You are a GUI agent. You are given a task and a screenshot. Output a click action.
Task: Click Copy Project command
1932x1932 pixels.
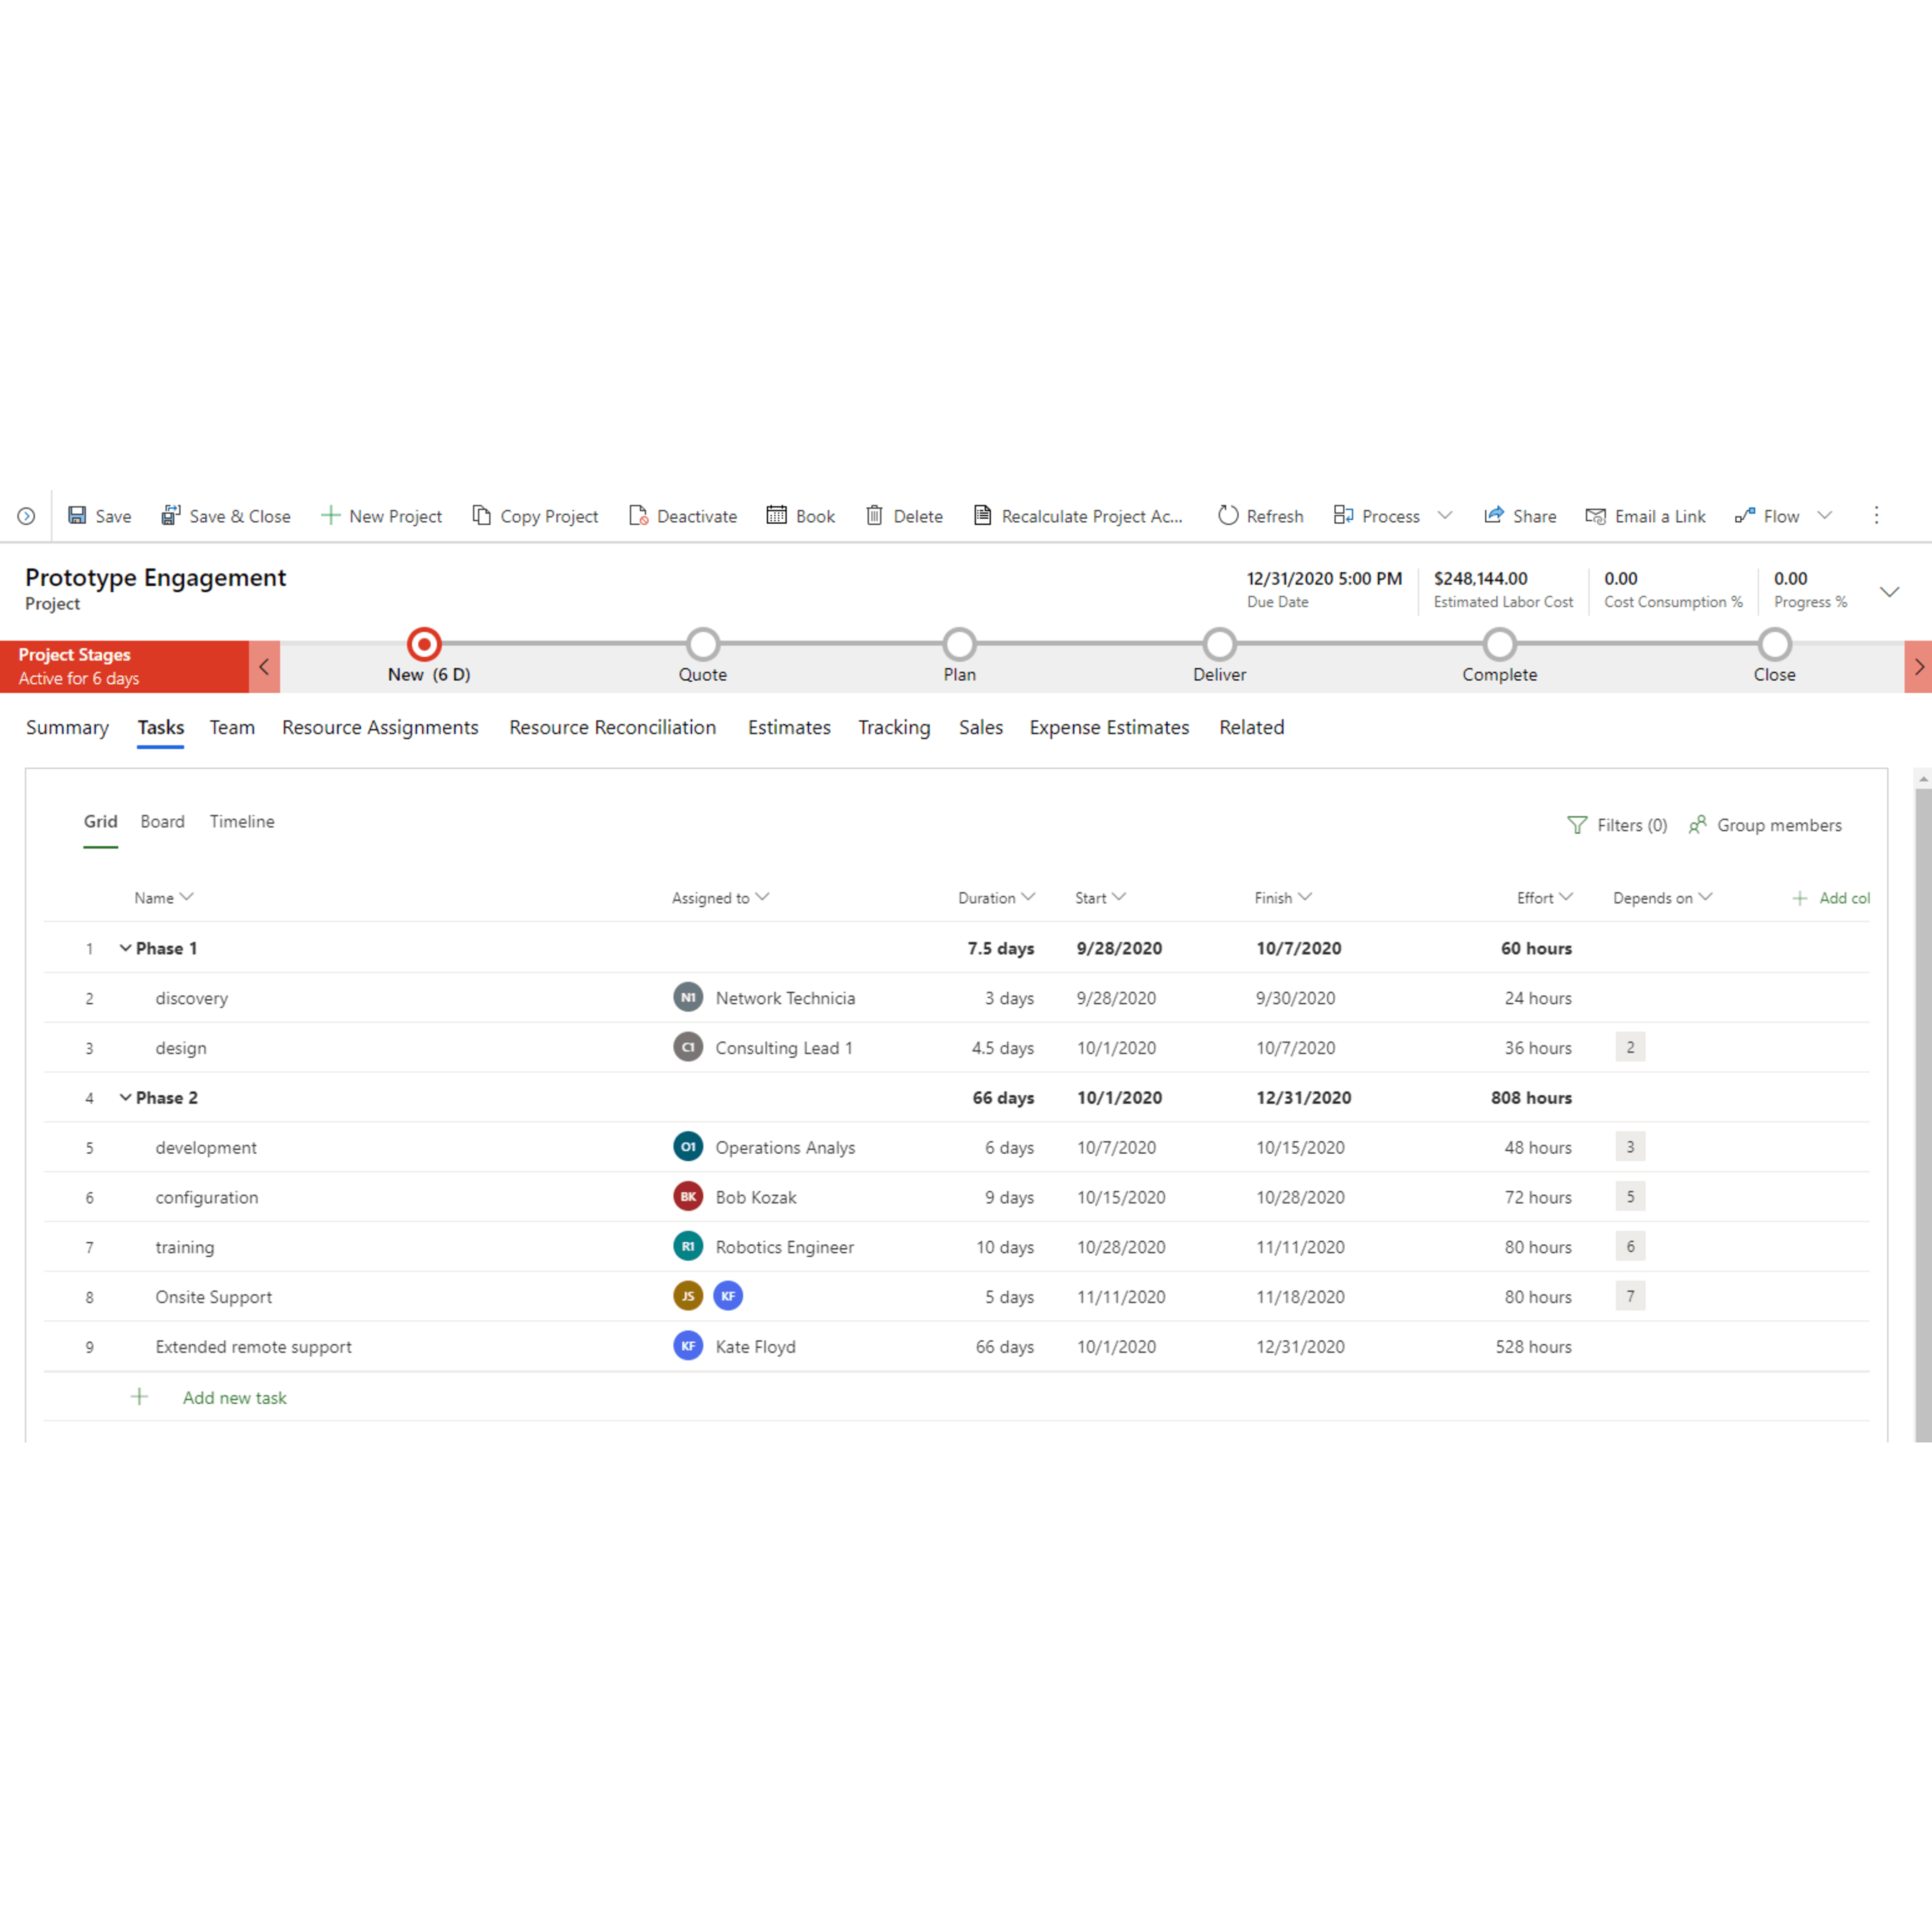(535, 516)
